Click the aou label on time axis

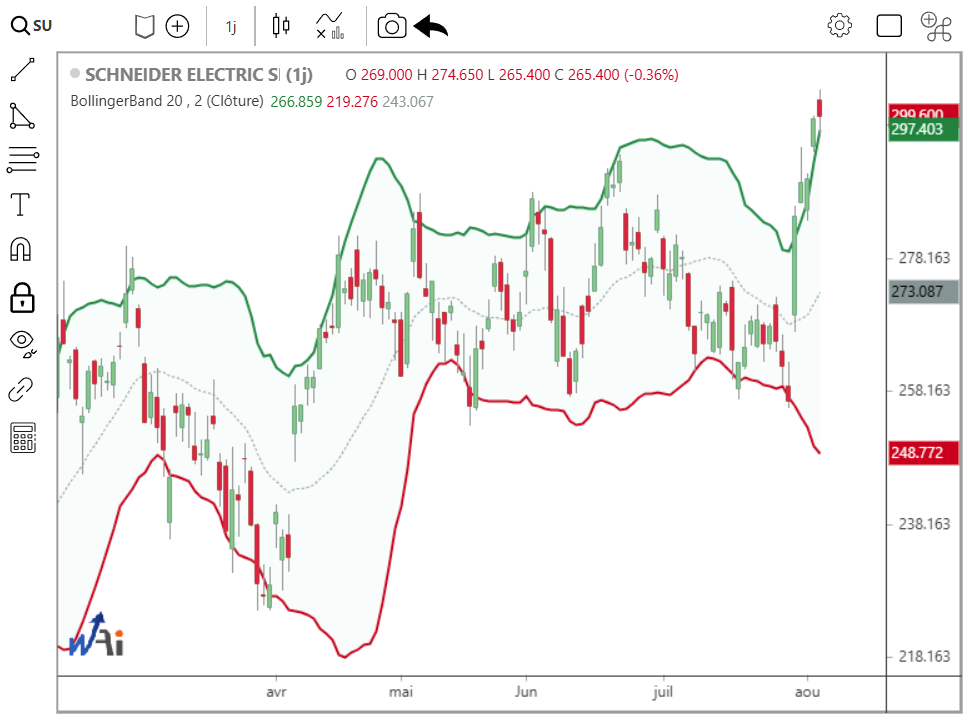pos(807,692)
